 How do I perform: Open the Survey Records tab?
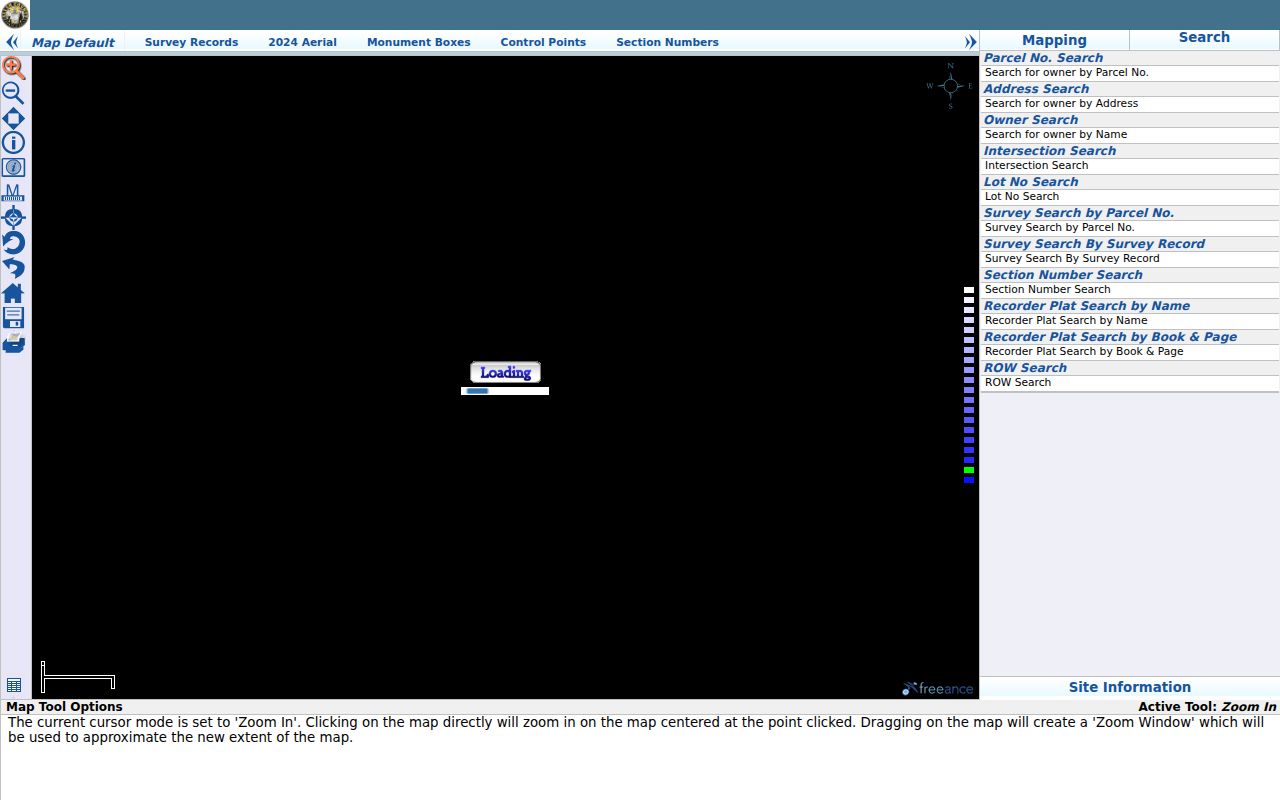tap(191, 42)
